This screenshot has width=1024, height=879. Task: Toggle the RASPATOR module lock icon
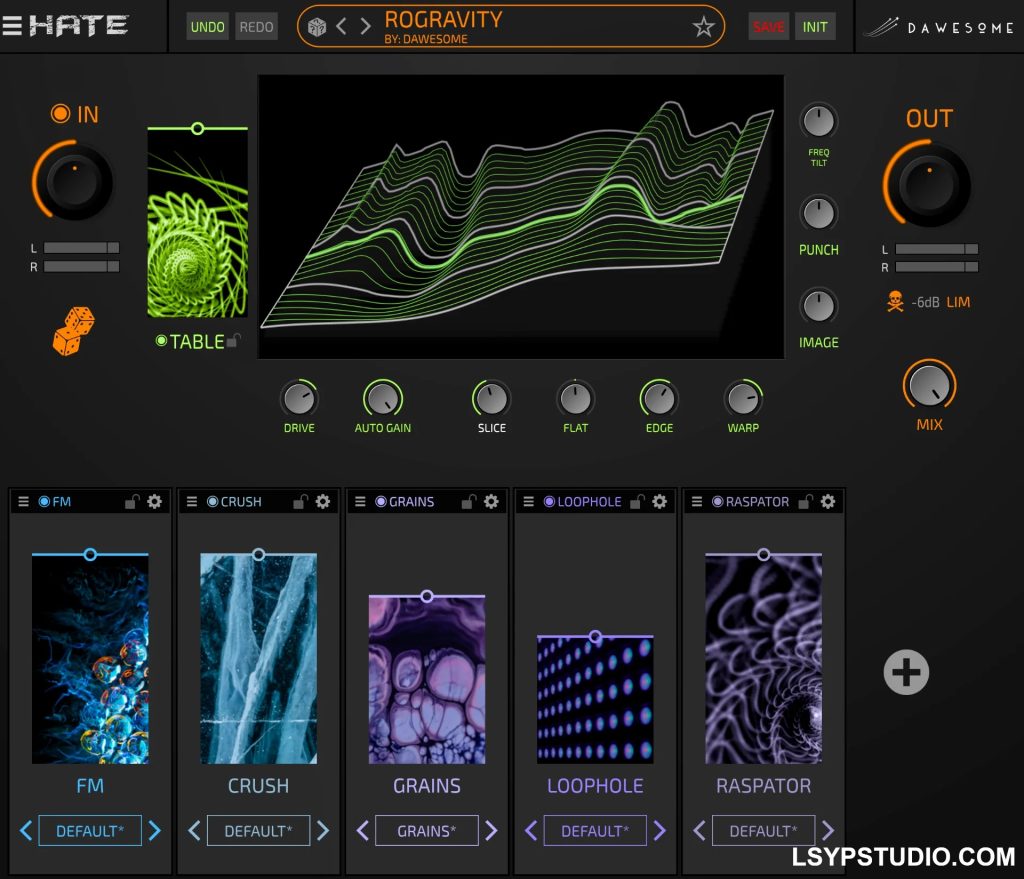click(x=805, y=502)
